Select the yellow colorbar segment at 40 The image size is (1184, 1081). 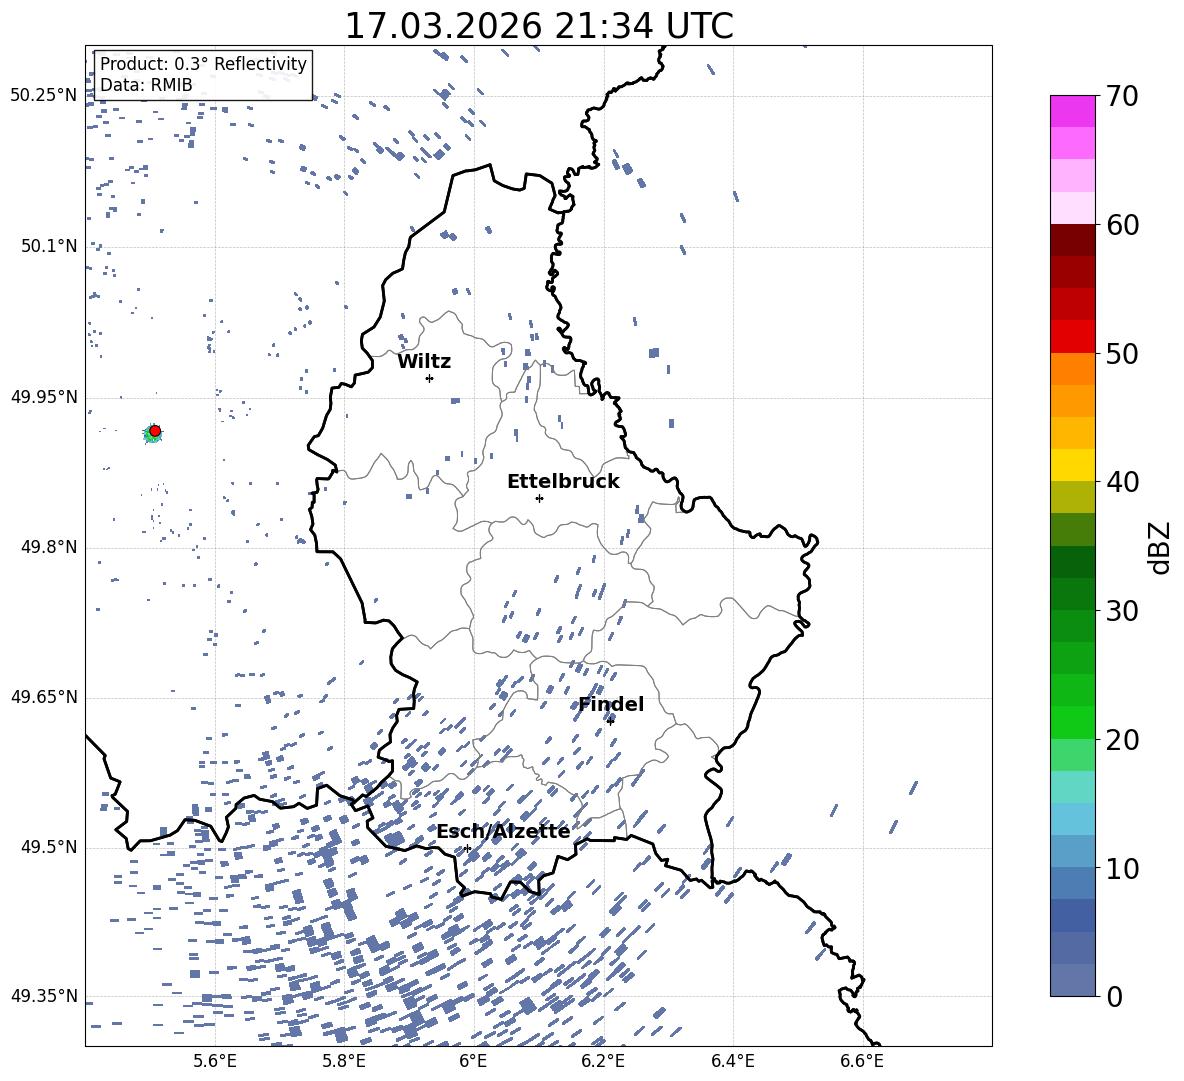[x=1072, y=465]
